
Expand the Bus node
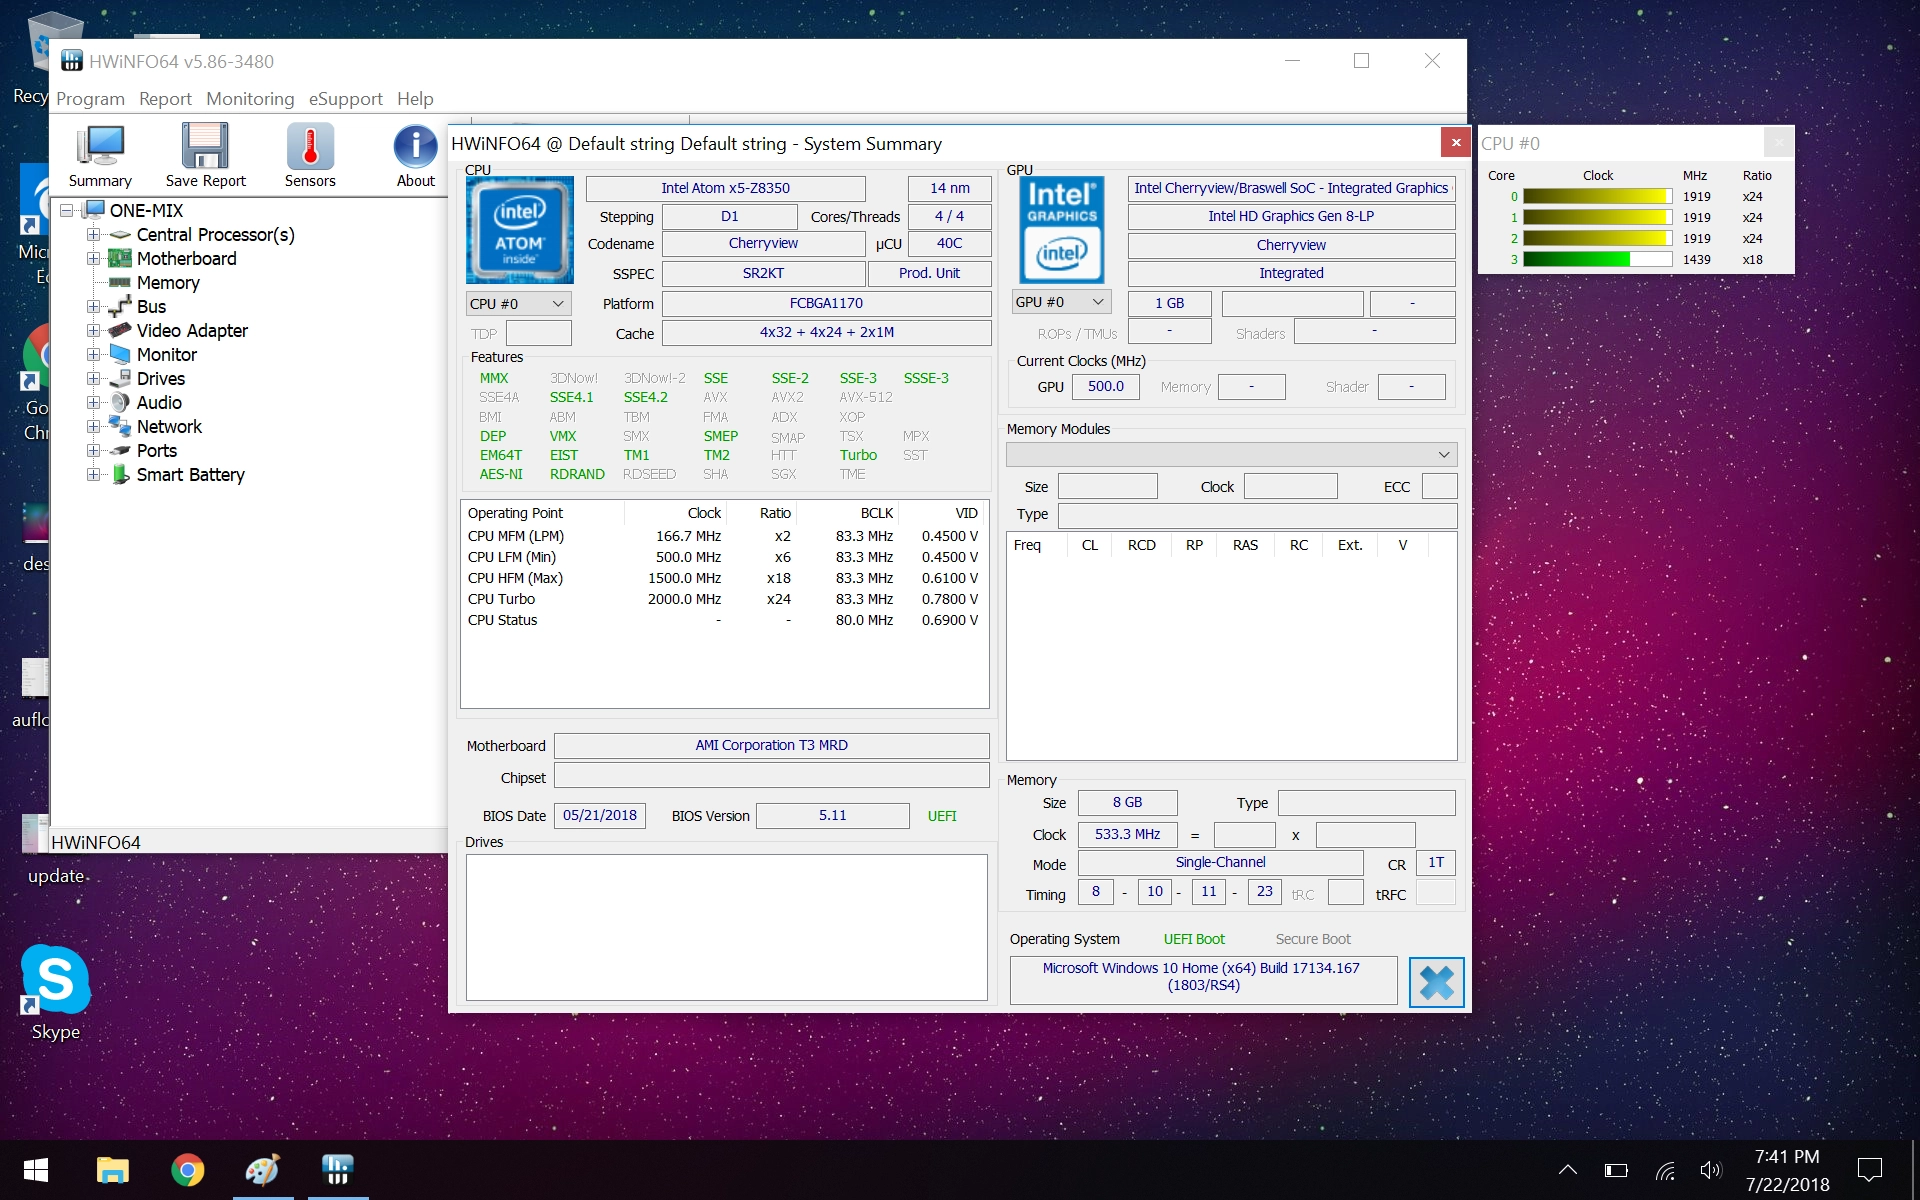click(93, 307)
